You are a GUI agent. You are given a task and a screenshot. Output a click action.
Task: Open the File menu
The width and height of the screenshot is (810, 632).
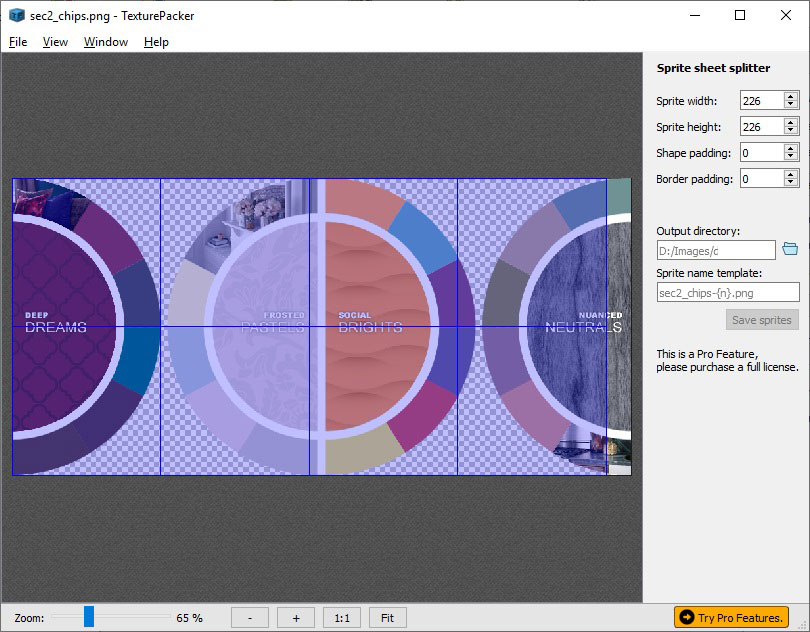coord(18,42)
